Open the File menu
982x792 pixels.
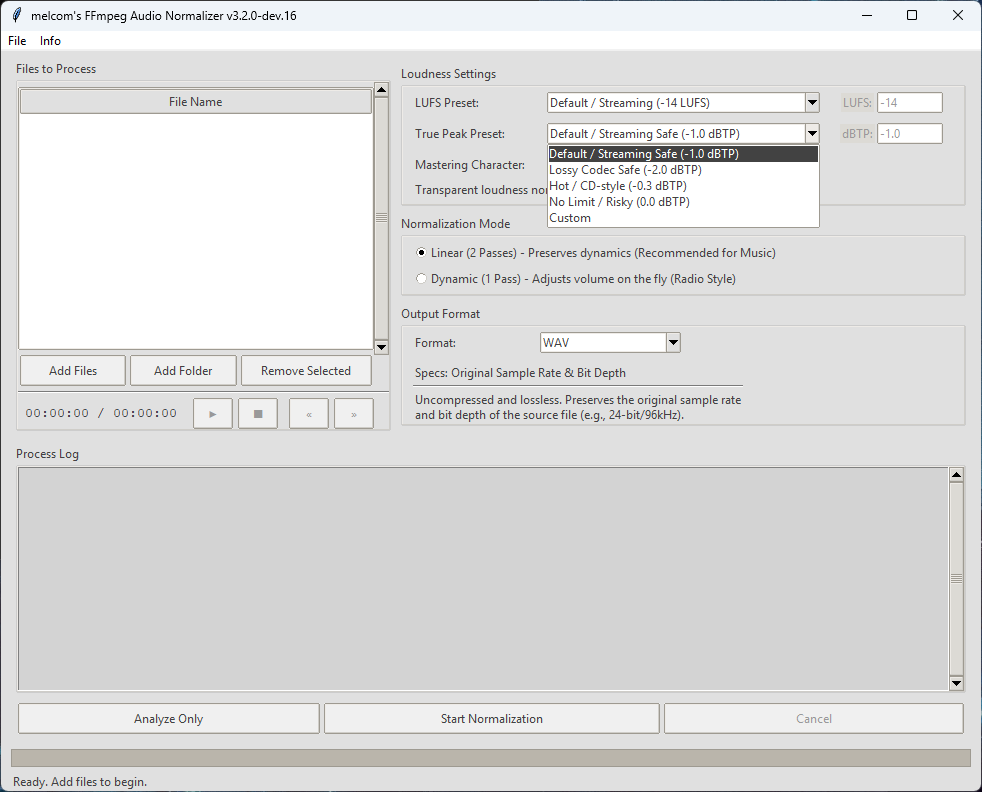(x=17, y=41)
